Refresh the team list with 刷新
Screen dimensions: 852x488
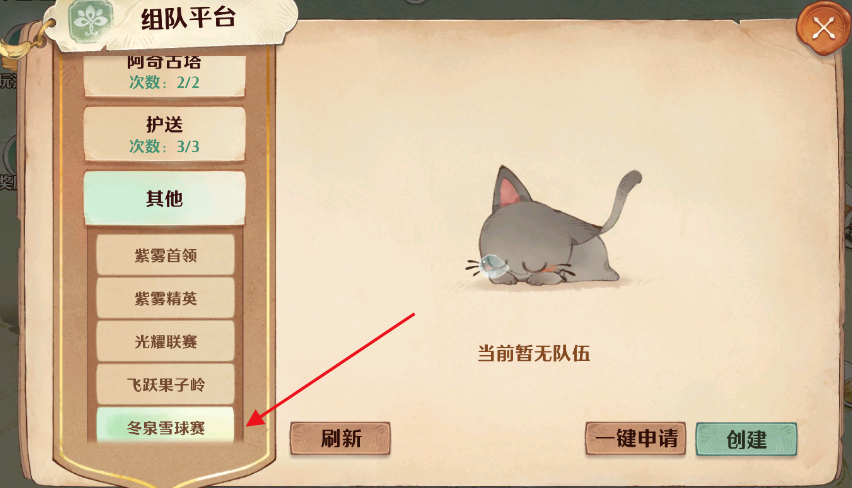point(340,438)
